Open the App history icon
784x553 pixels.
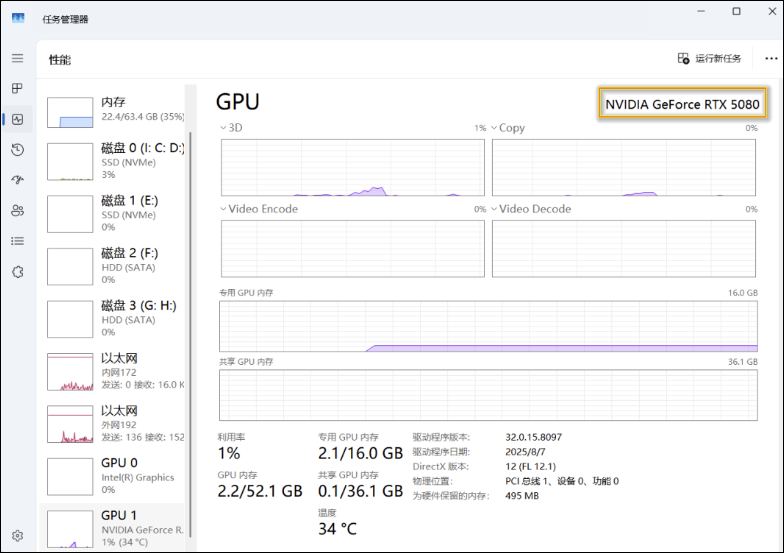coord(17,150)
